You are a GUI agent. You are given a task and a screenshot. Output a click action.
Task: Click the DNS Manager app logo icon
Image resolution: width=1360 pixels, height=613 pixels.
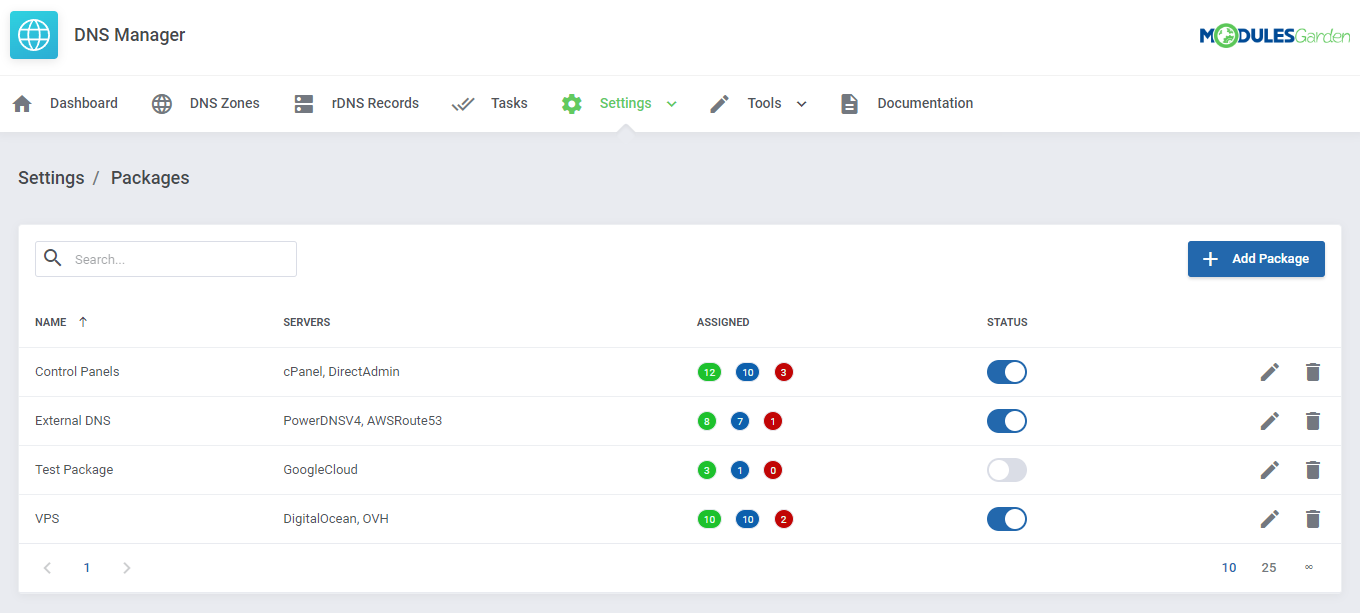[33, 34]
